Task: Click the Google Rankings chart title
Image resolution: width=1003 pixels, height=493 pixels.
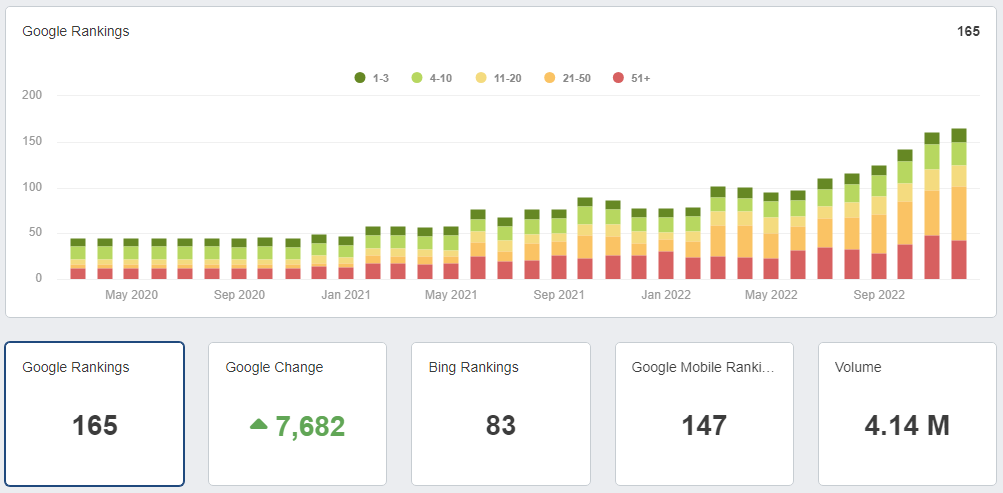Action: [x=75, y=31]
